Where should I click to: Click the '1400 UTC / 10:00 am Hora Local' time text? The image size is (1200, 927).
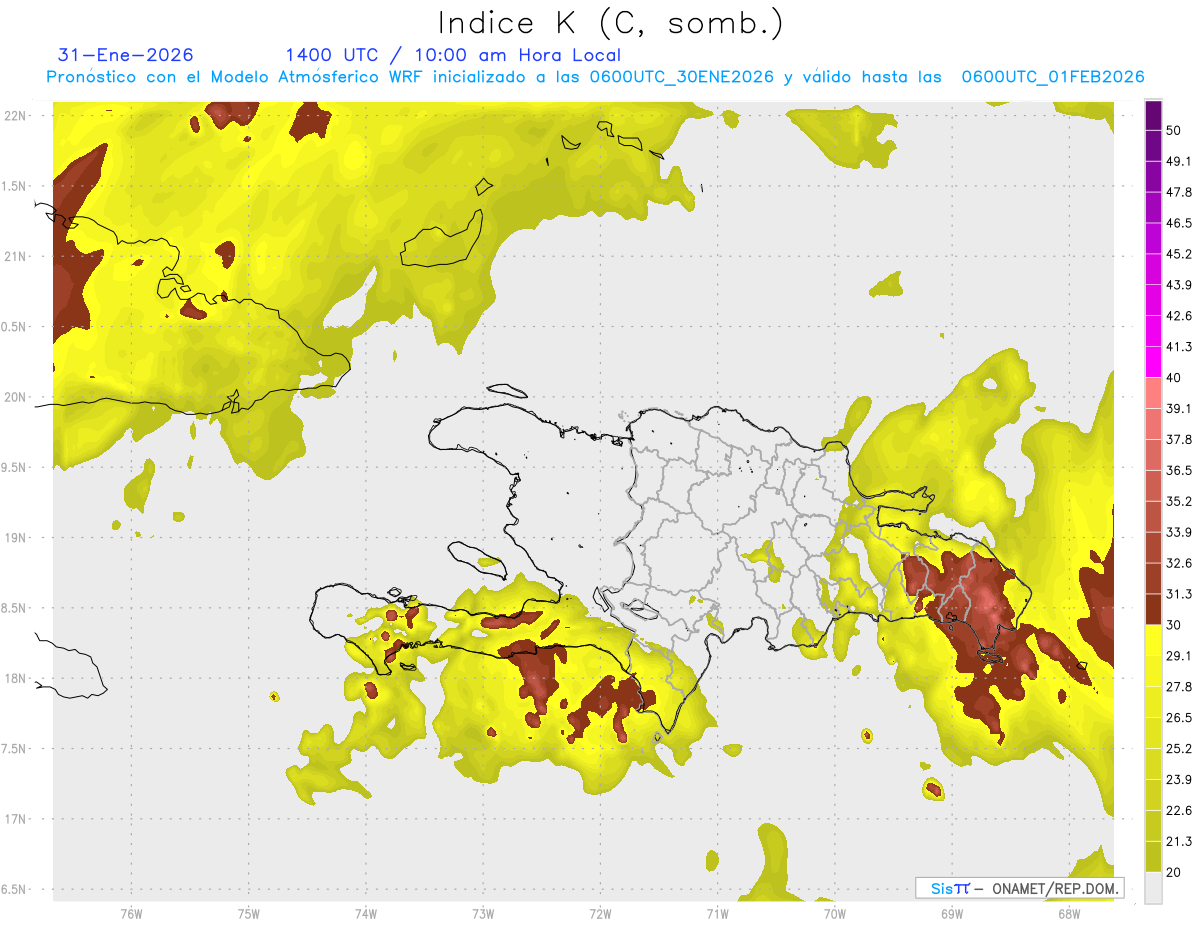[x=453, y=55]
